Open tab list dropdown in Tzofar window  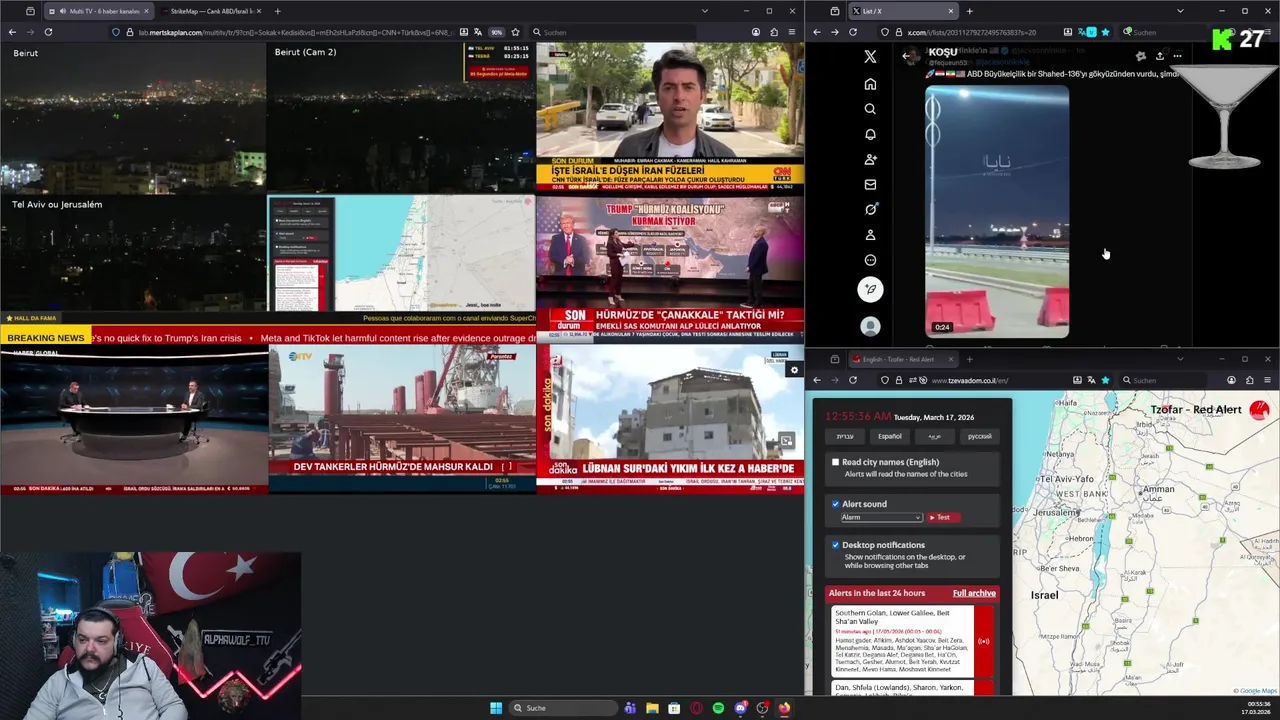point(1180,359)
